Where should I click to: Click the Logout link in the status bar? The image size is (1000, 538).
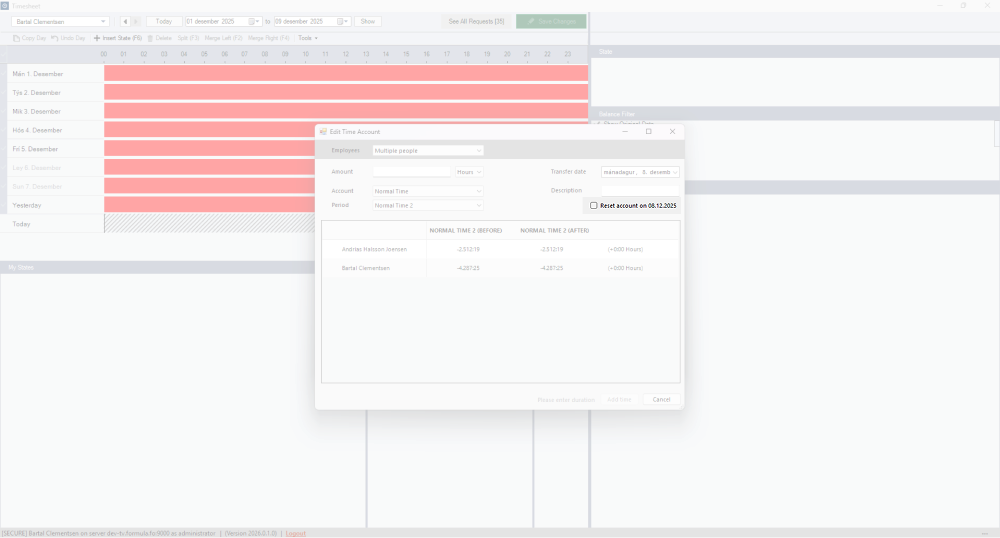point(295,534)
